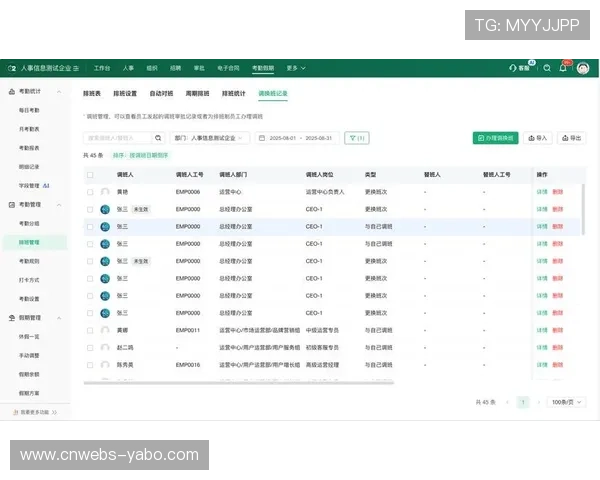600x480 pixels.
Task: Switch to the 排班设置 tab
Action: pyautogui.click(x=125, y=93)
